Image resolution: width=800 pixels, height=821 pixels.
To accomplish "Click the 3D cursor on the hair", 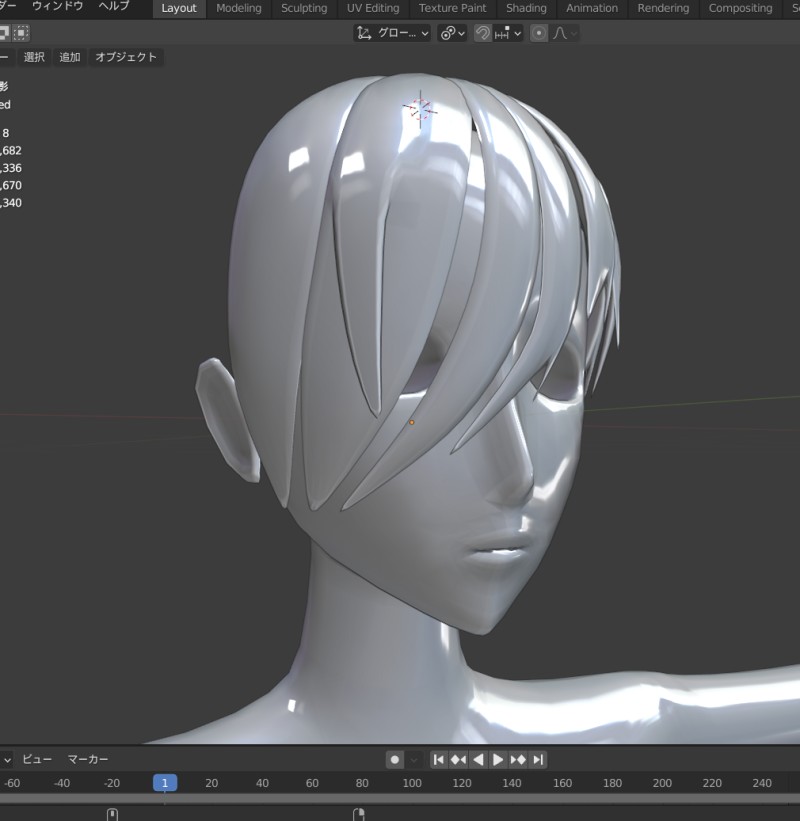I will tap(419, 109).
